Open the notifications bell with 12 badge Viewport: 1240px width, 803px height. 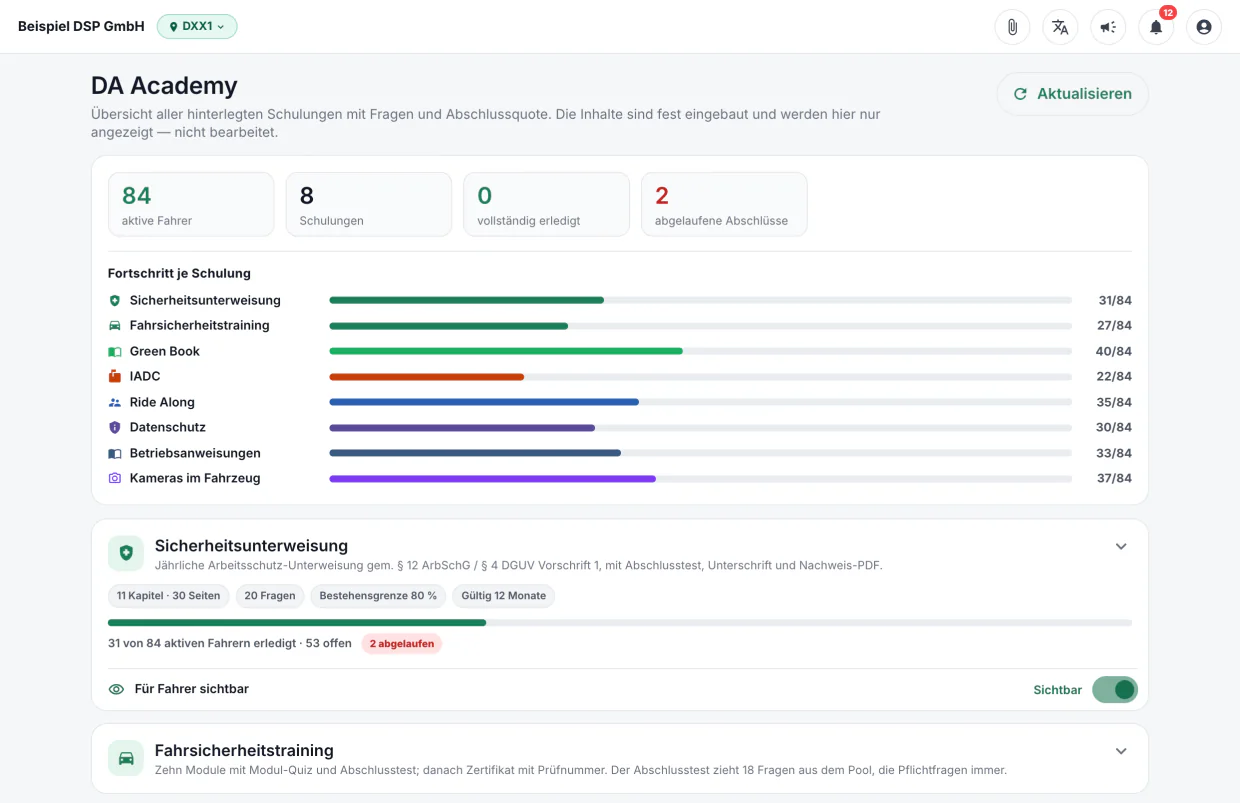pos(1156,27)
